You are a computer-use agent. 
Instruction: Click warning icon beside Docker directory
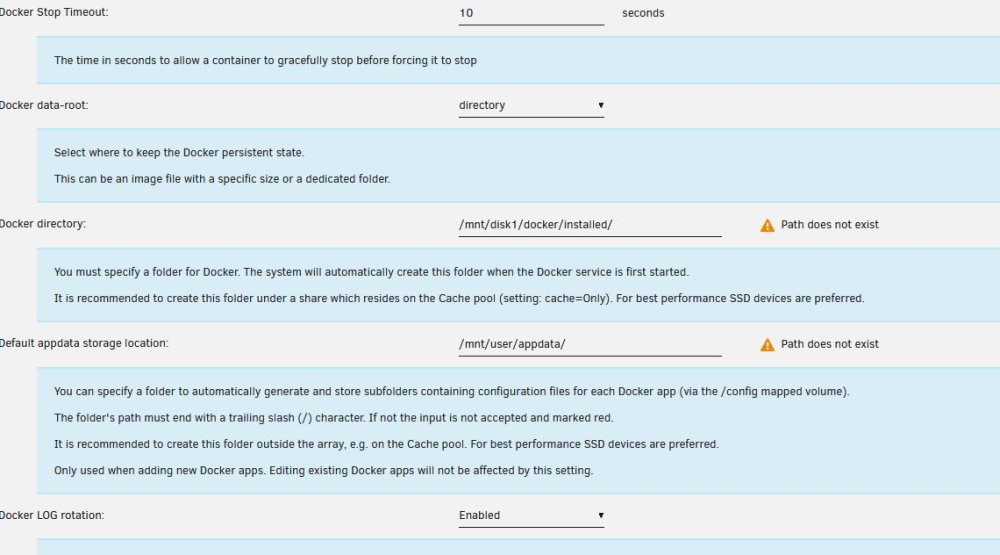click(x=767, y=225)
